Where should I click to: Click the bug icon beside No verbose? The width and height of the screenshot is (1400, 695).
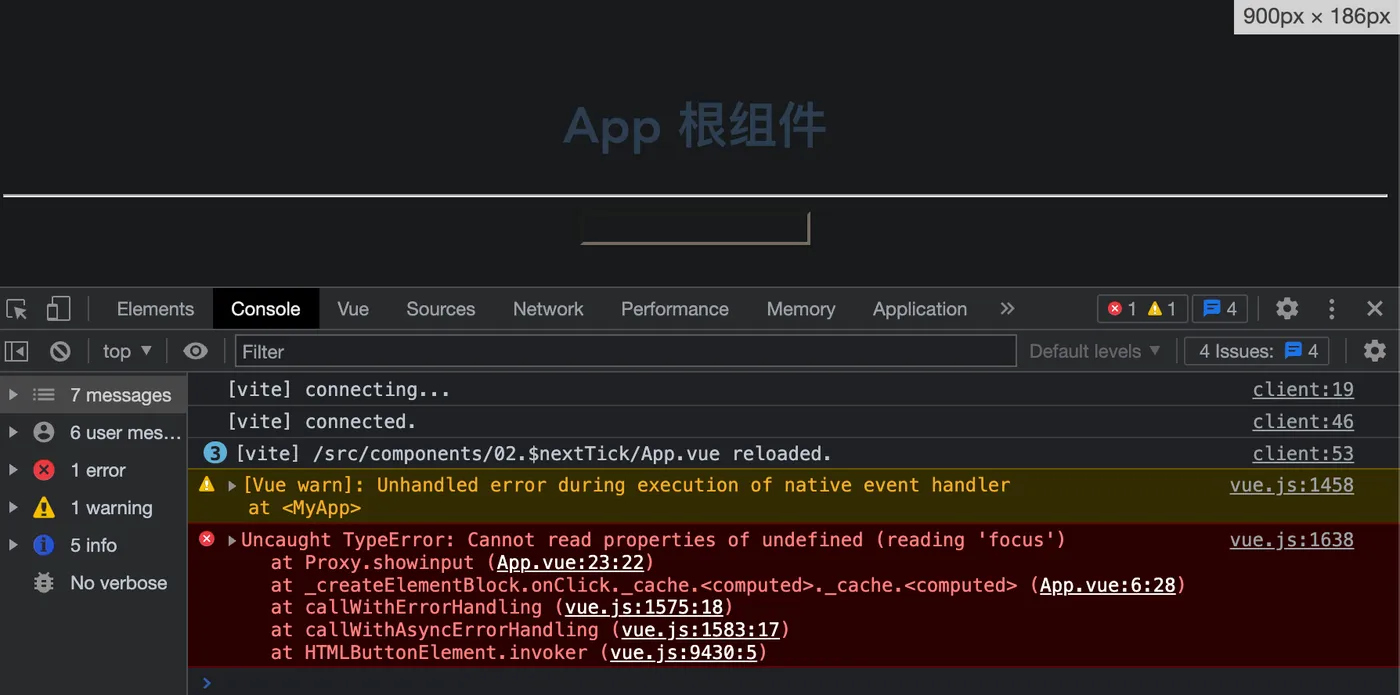pyautogui.click(x=44, y=583)
